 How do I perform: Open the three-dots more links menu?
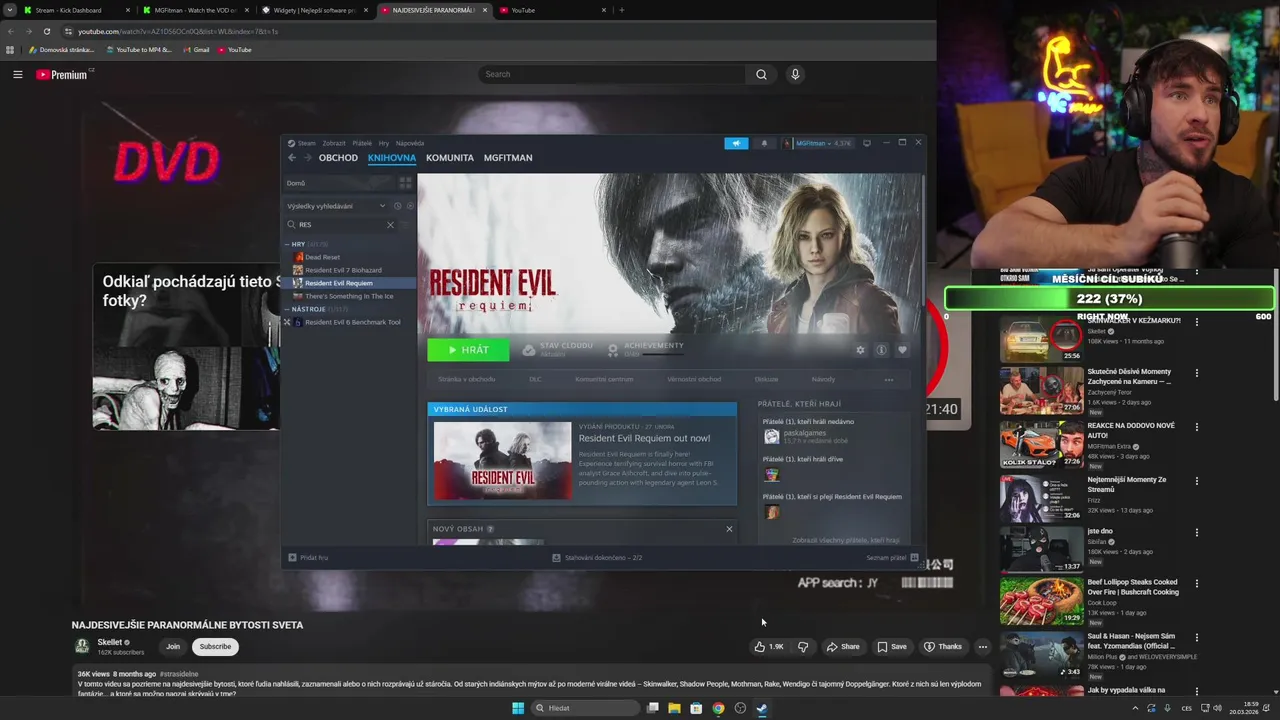coord(888,380)
